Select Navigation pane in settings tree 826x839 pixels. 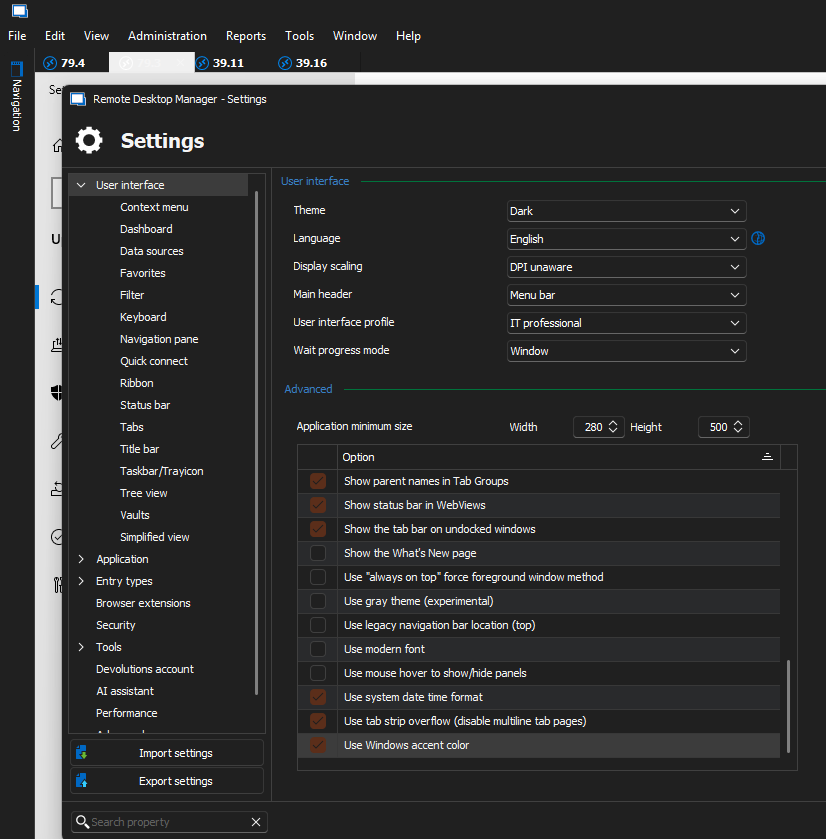coord(159,339)
